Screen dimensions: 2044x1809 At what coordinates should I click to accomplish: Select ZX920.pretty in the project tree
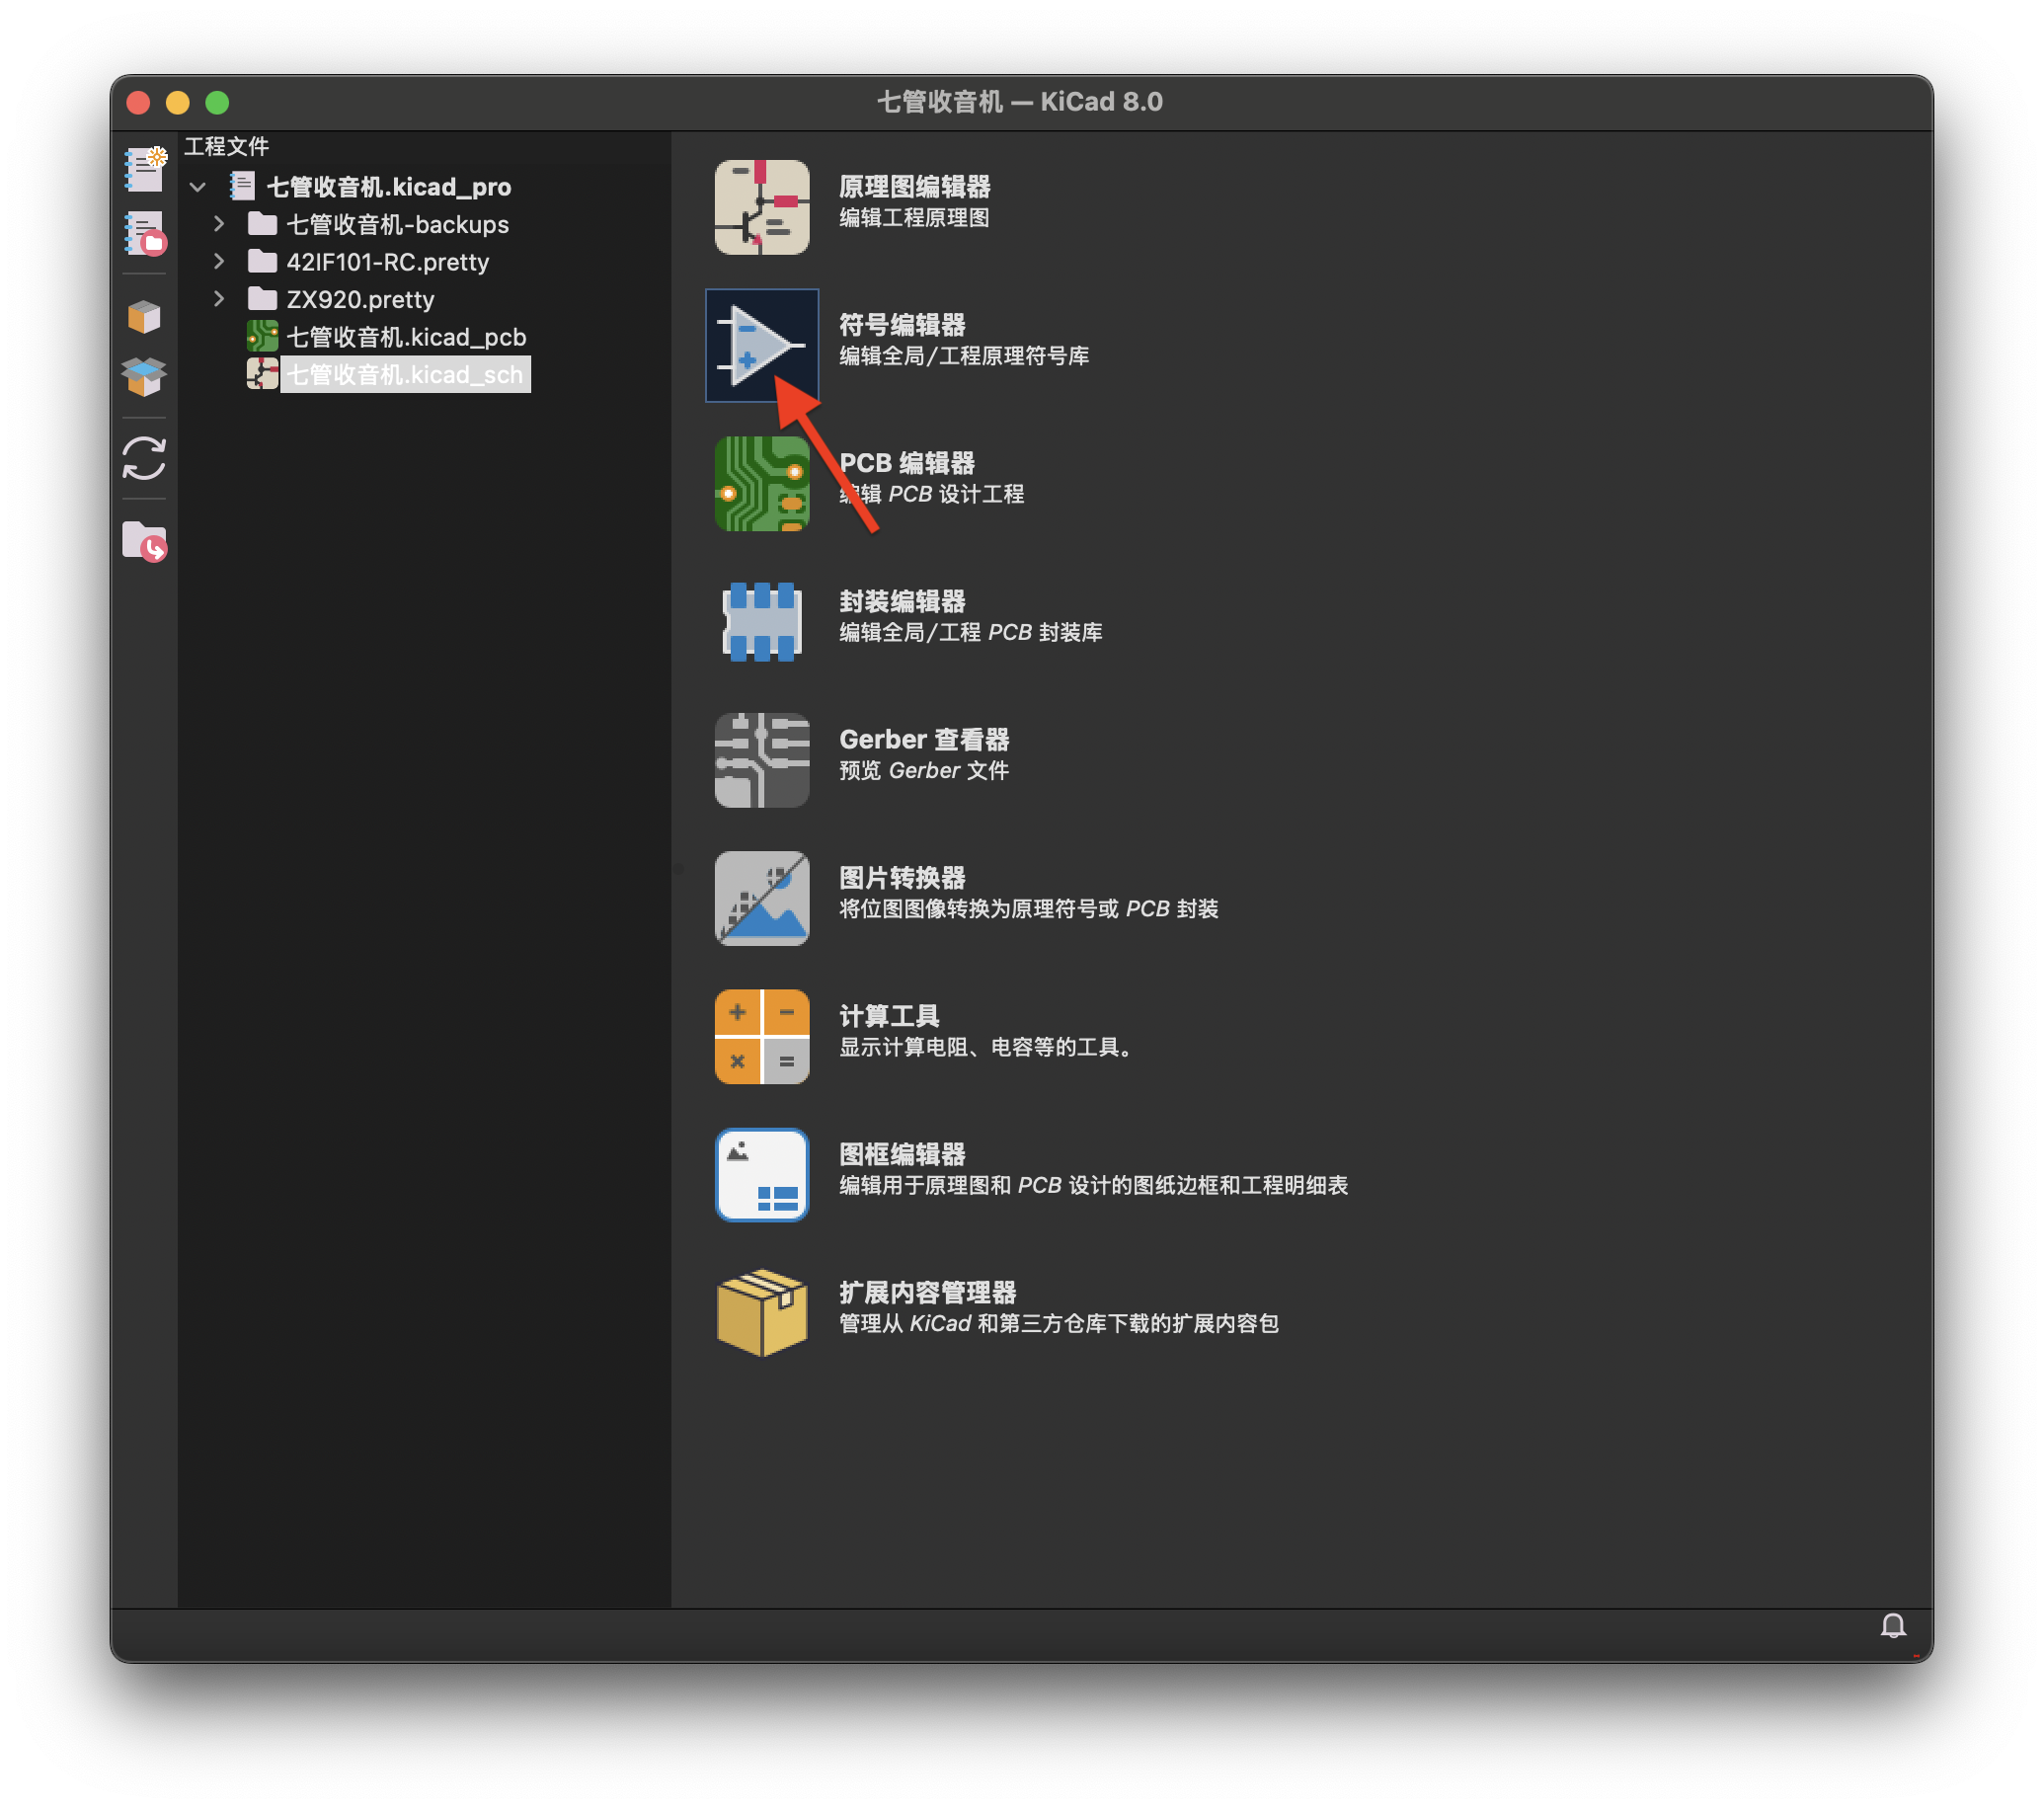click(360, 299)
